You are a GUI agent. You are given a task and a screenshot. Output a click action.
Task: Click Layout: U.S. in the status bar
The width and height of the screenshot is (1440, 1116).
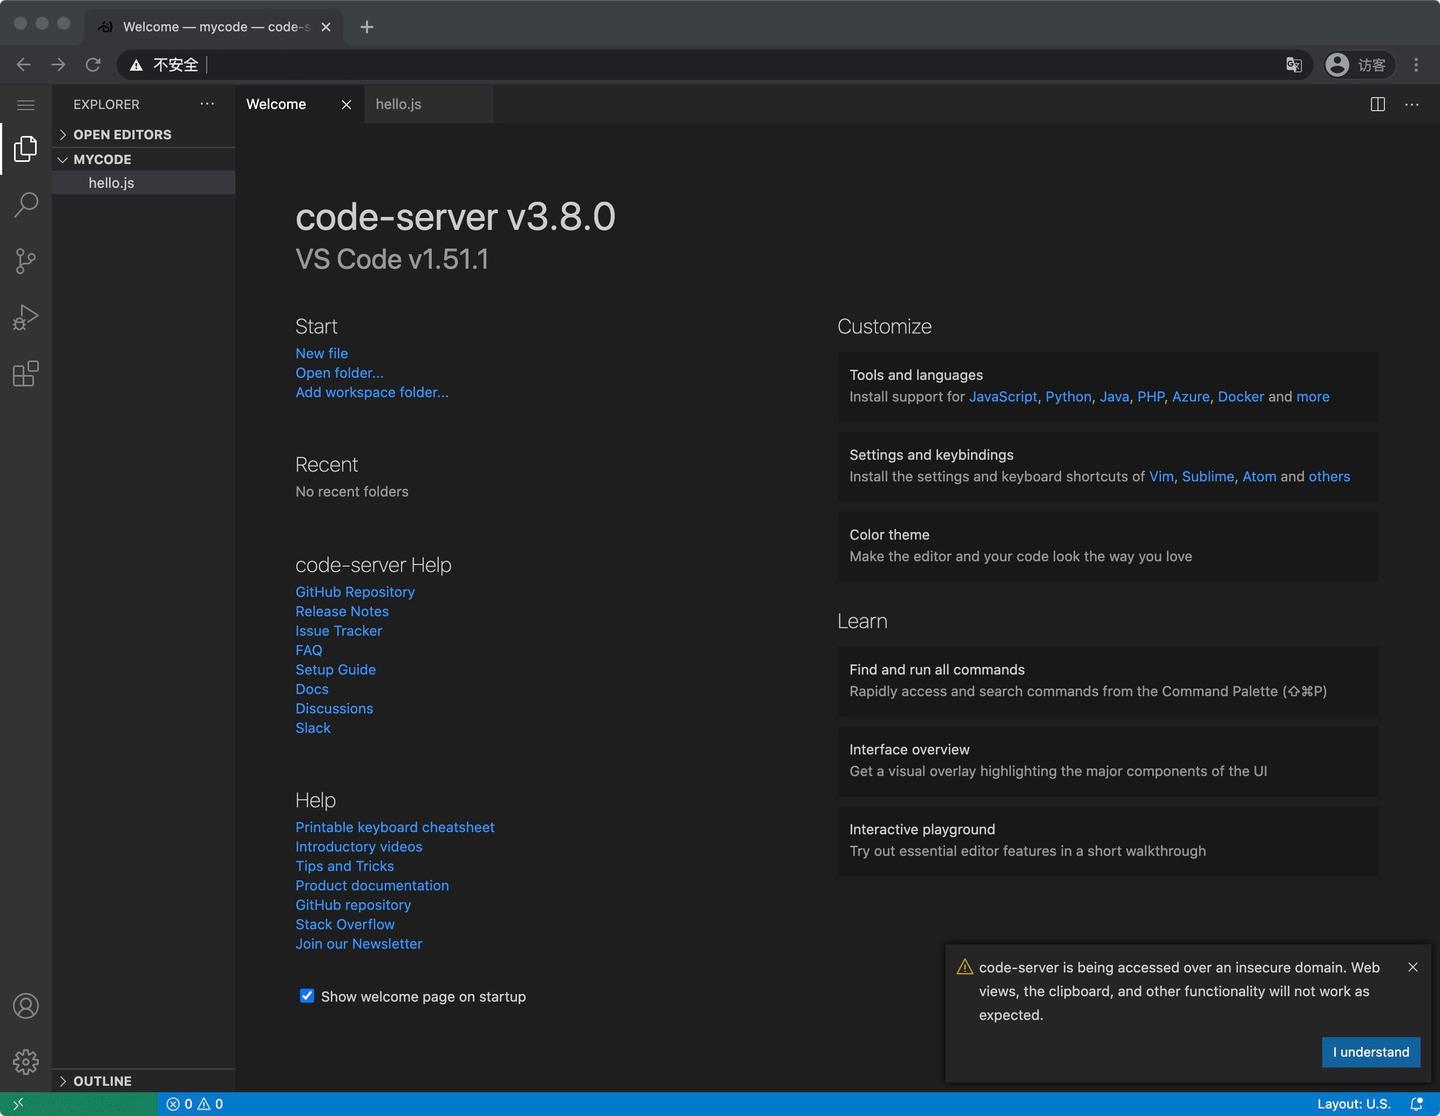click(1353, 1103)
